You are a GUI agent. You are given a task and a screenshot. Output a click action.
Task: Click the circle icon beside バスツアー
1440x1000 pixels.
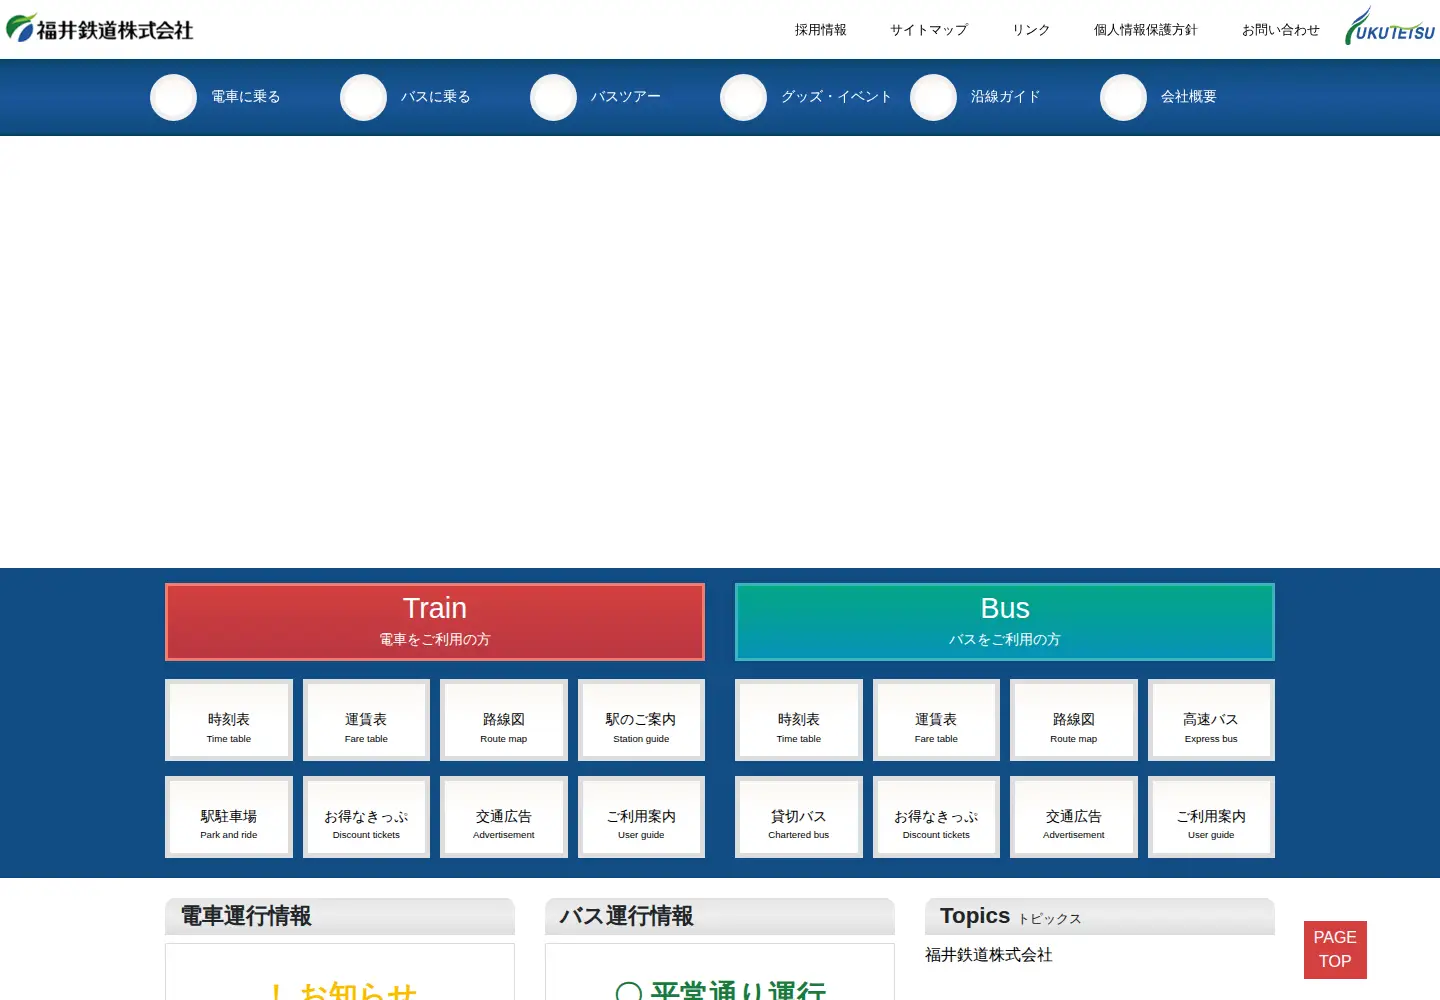553,97
